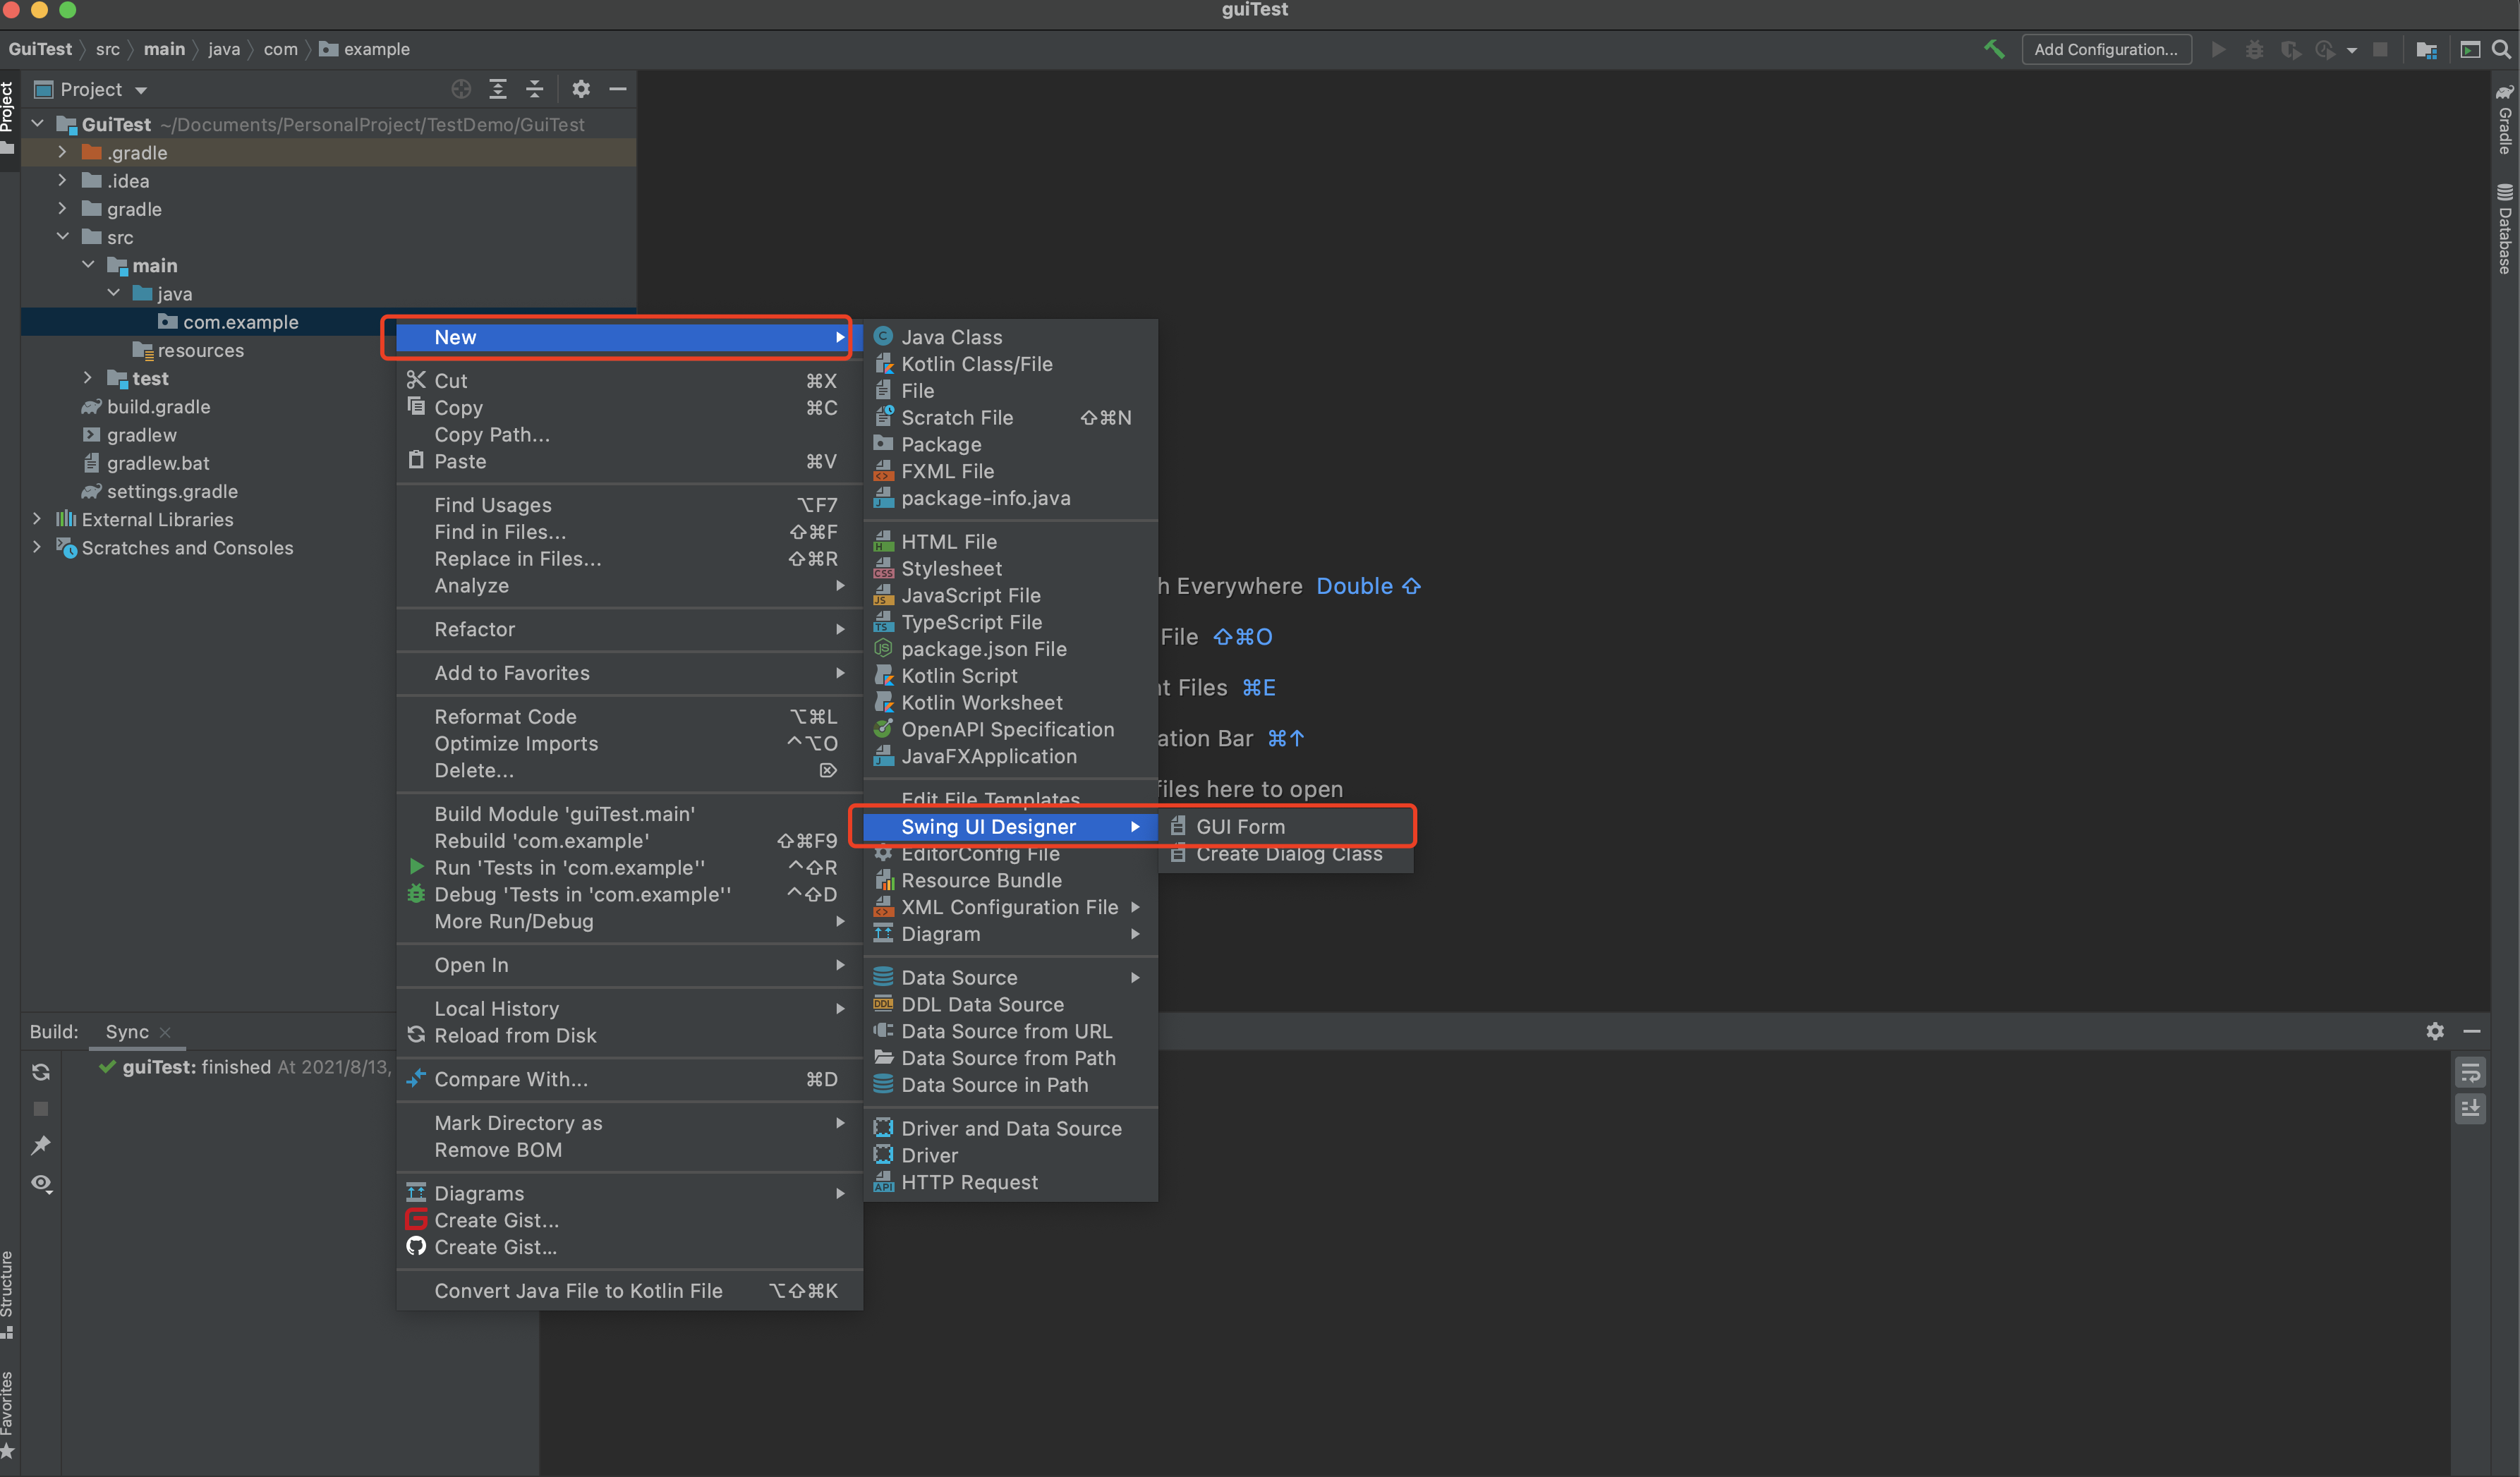Choose Reformat Code menu entry

[629, 716]
